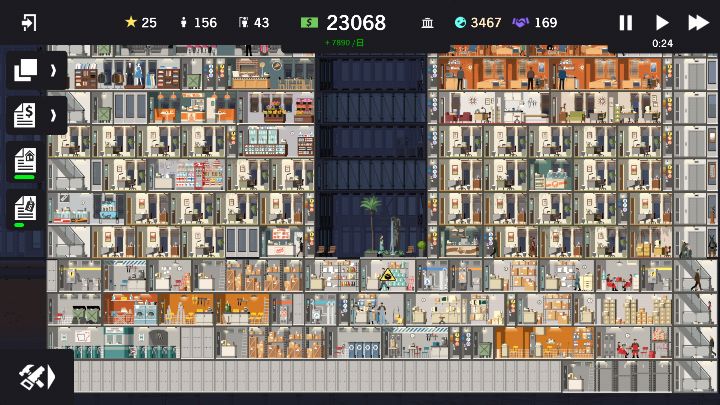Image resolution: width=720 pixels, height=405 pixels.
Task: Open the price tag contracts list
Action: (x=25, y=208)
